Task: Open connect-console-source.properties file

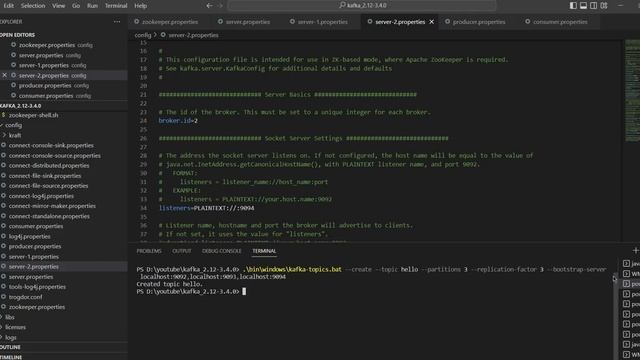Action: tap(55, 156)
